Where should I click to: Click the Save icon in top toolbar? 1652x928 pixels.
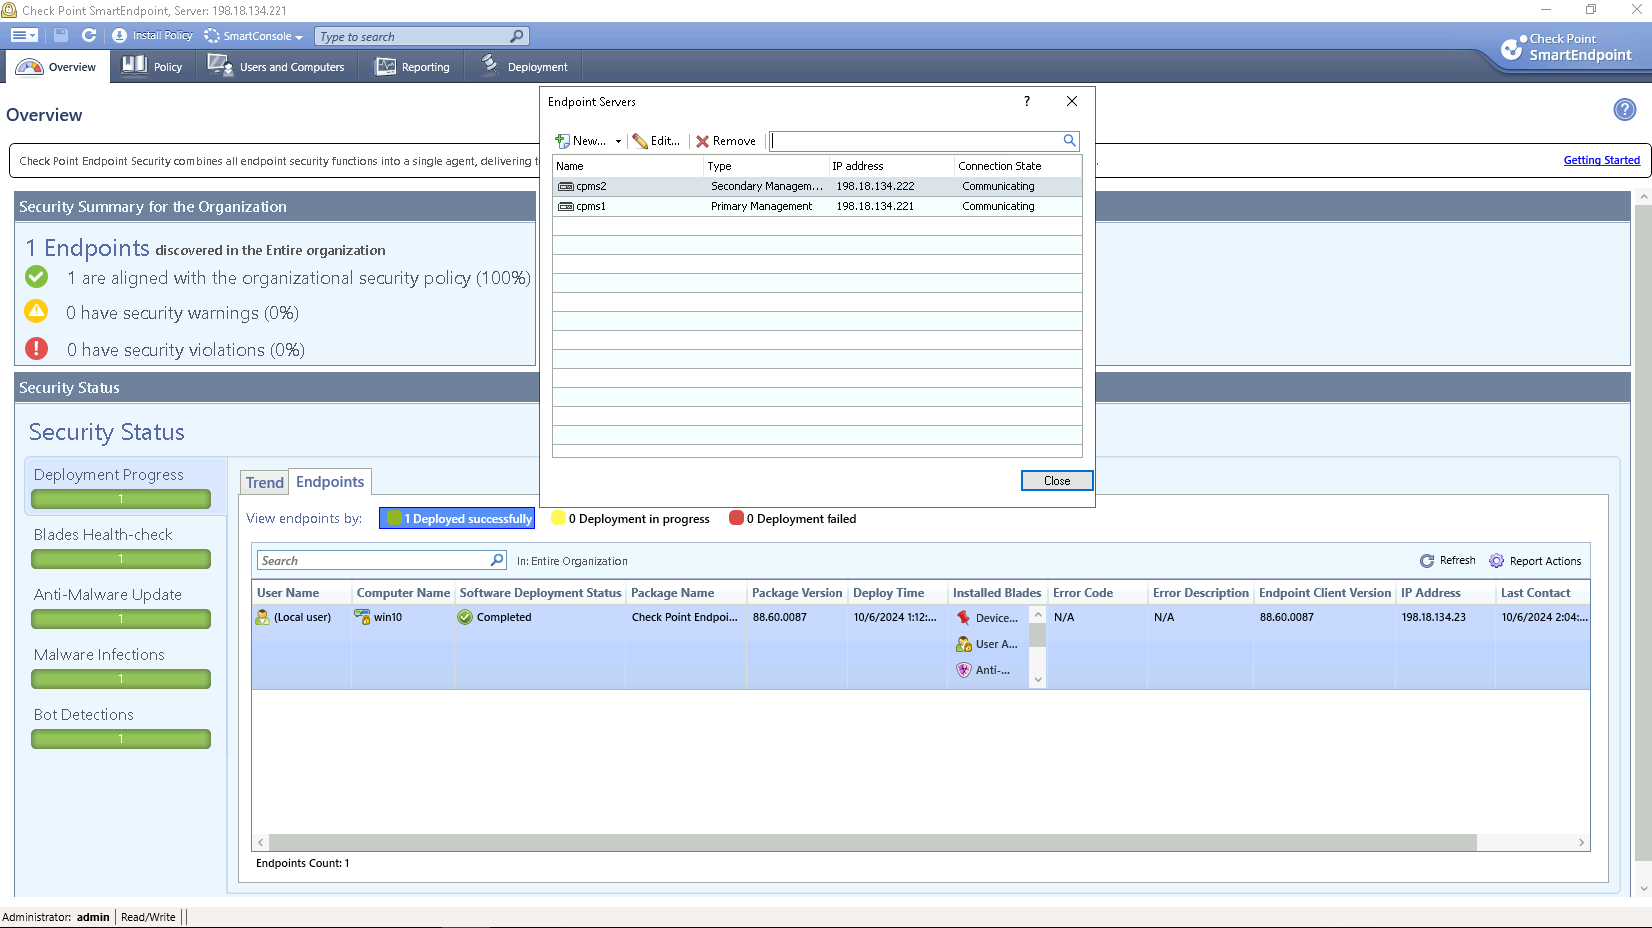(61, 35)
